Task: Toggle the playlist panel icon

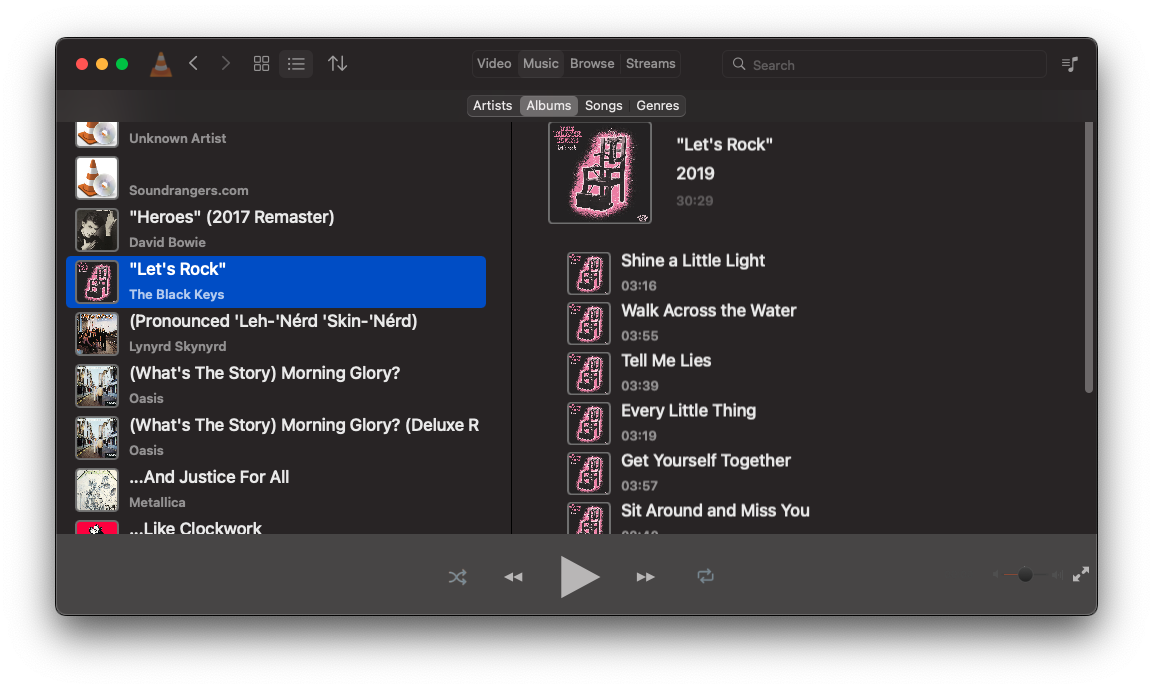Action: point(1070,65)
